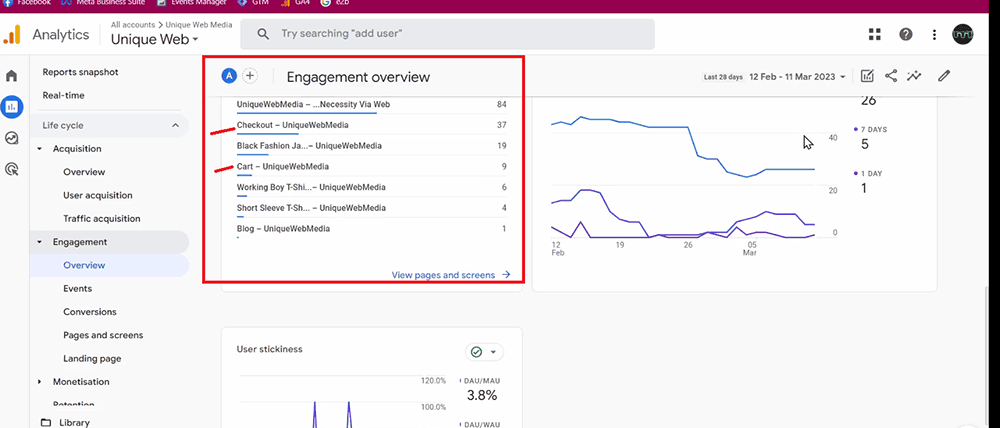
Task: Open the Explore icon in left rail
Action: click(12, 138)
